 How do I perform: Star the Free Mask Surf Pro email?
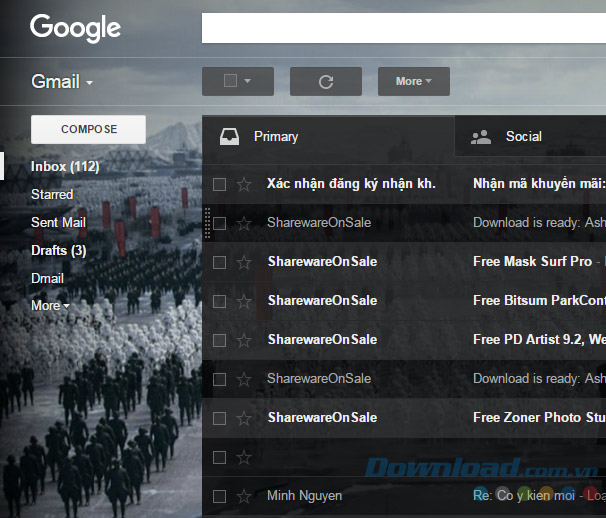pos(244,262)
